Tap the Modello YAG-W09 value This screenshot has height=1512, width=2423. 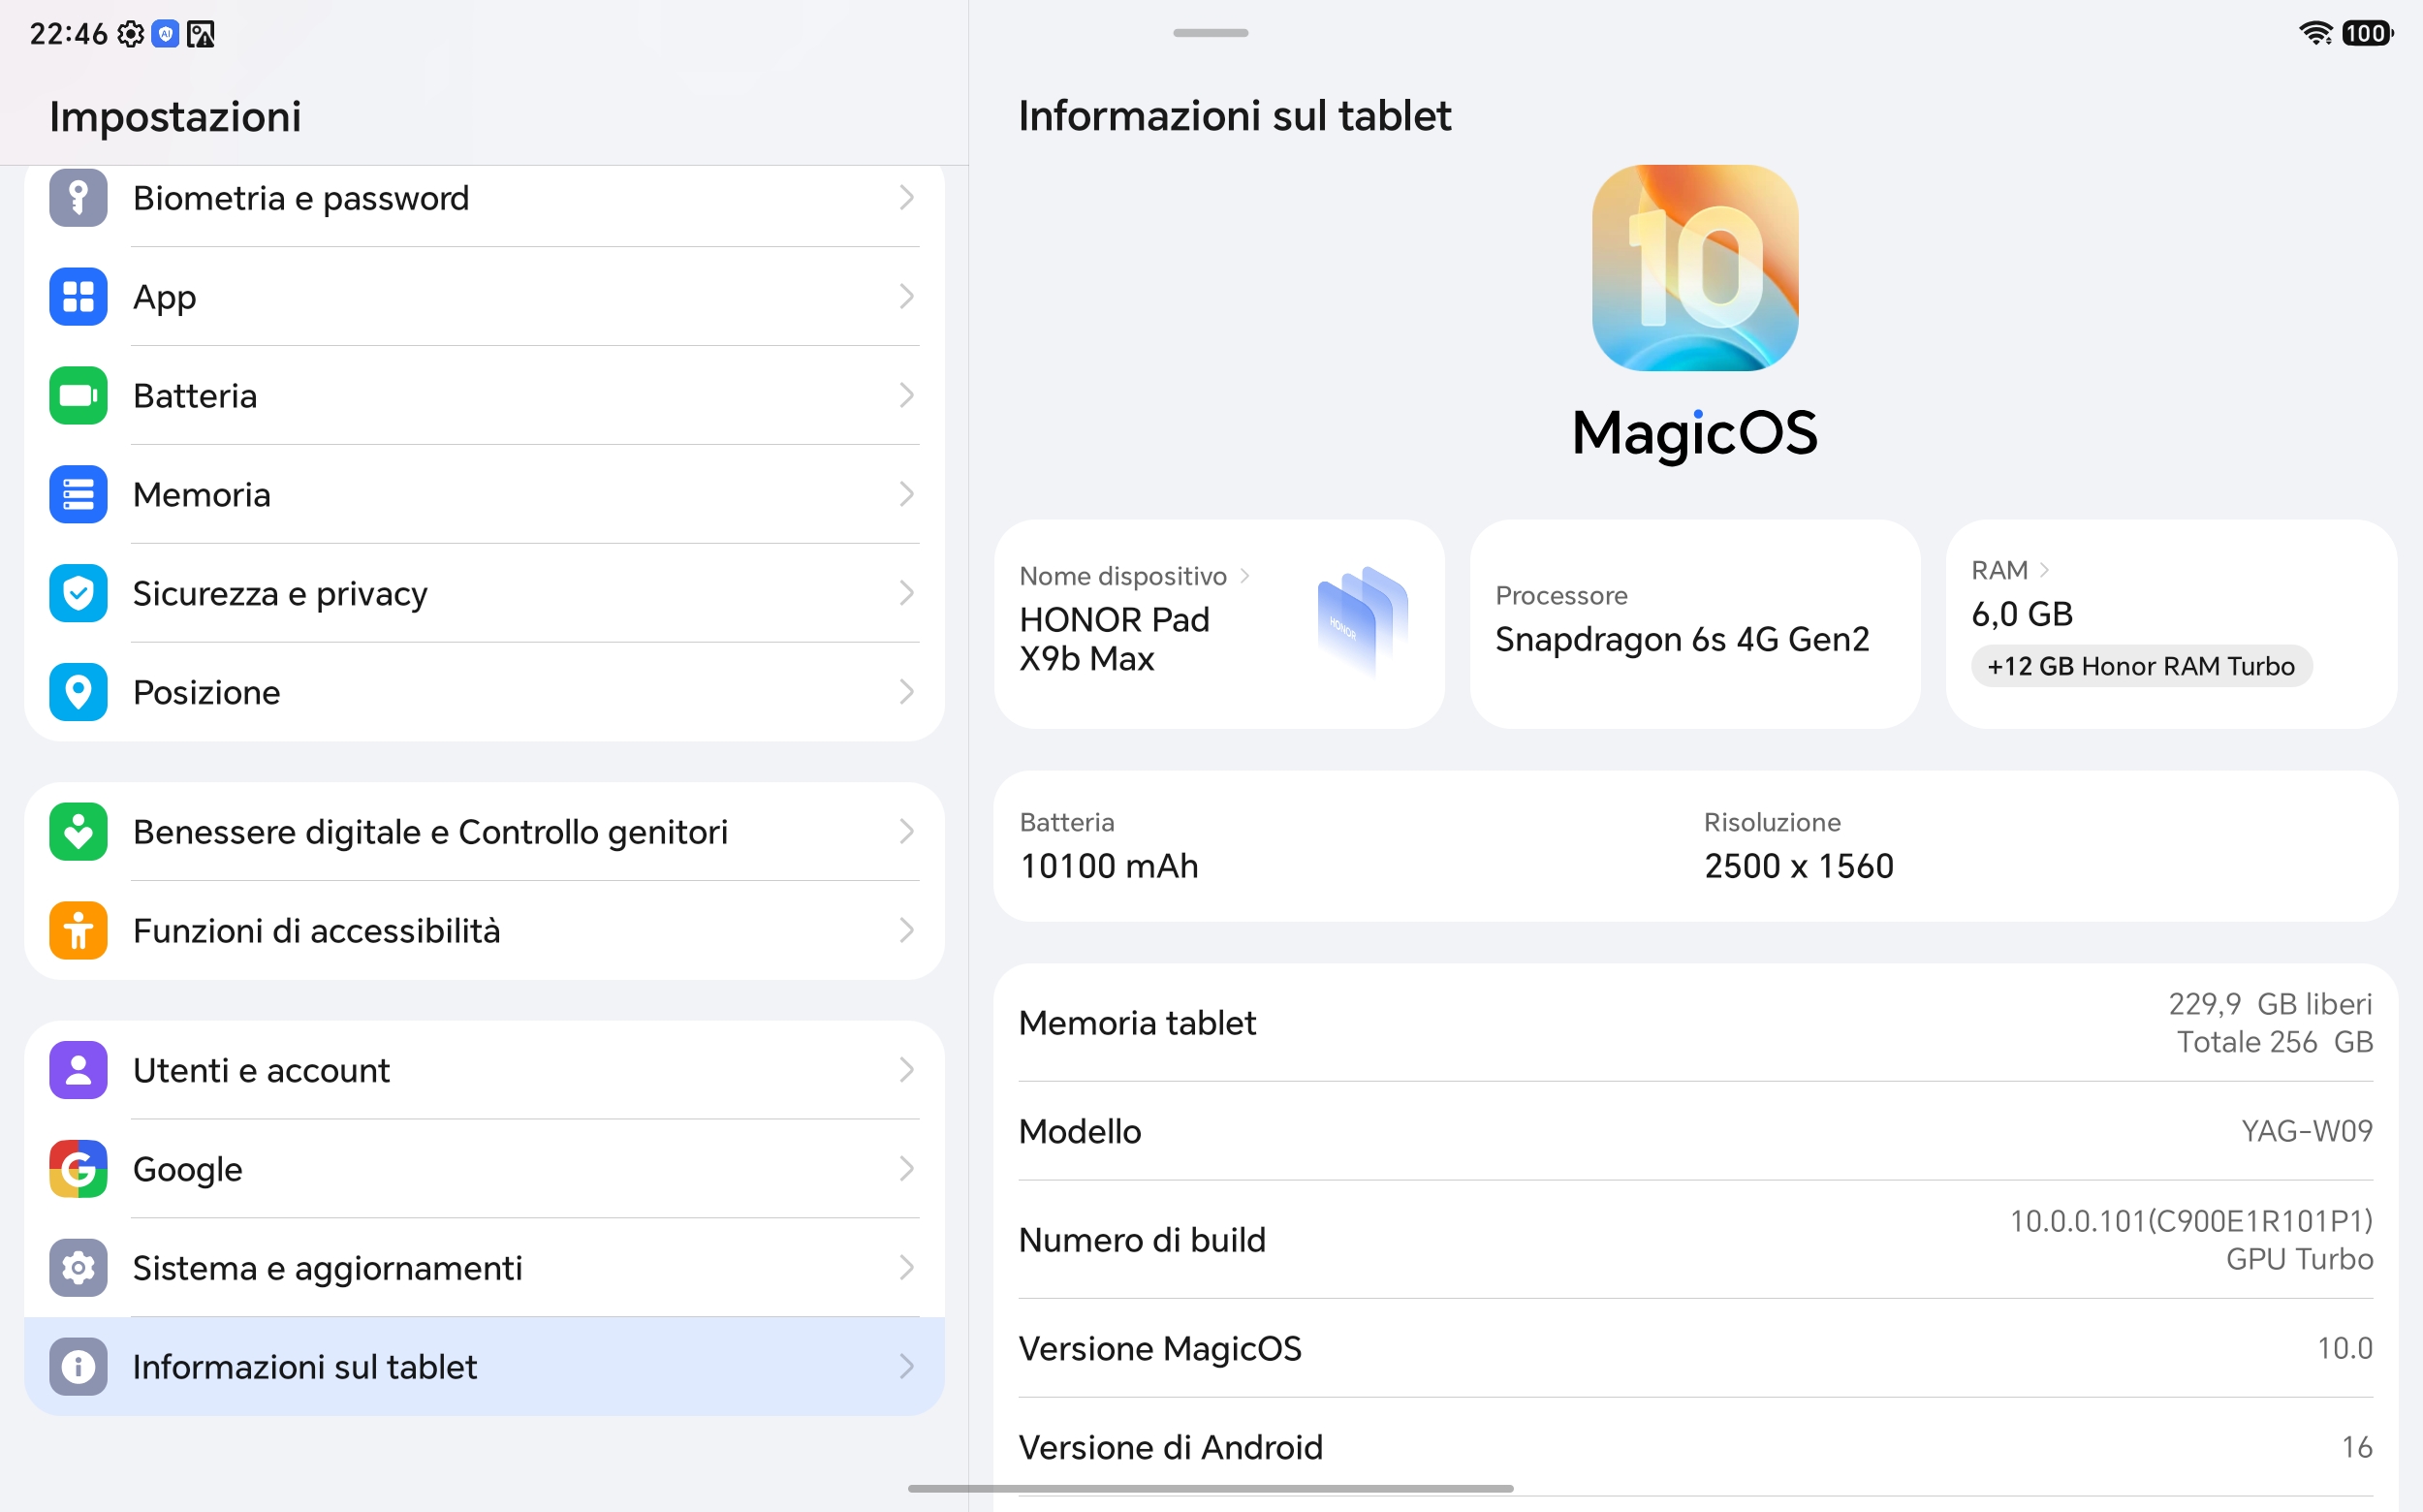(x=2307, y=1131)
